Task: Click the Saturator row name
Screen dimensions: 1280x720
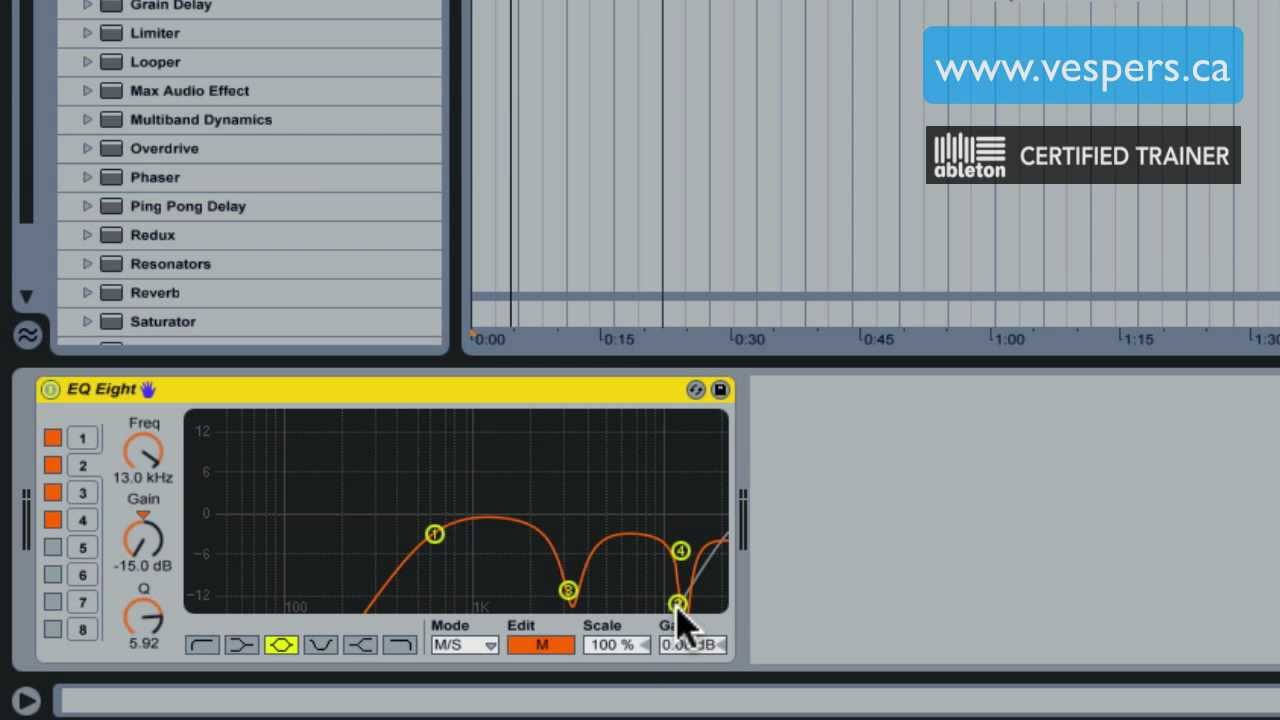Action: click(163, 322)
